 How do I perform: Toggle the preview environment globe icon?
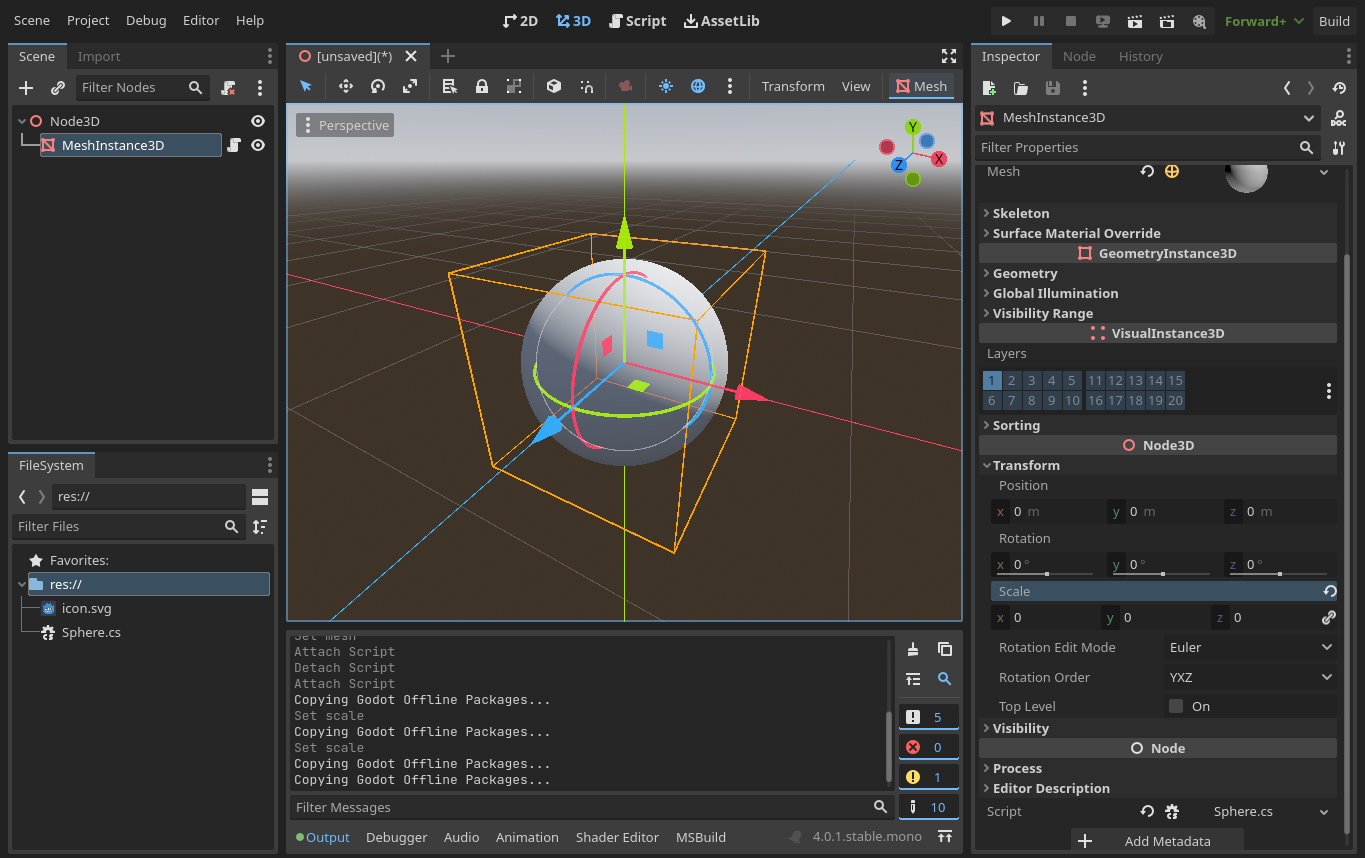click(698, 86)
